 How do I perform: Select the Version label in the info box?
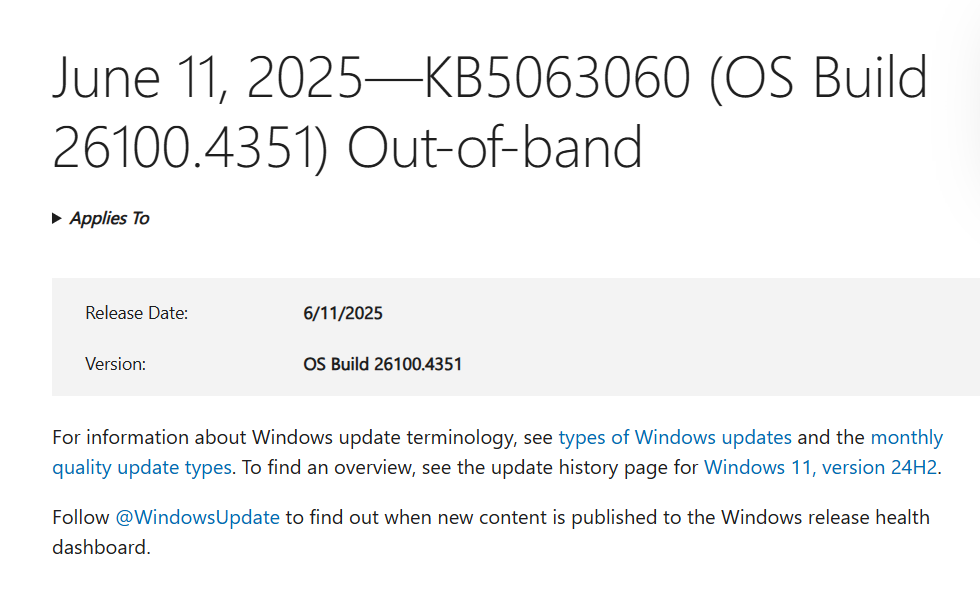115,364
